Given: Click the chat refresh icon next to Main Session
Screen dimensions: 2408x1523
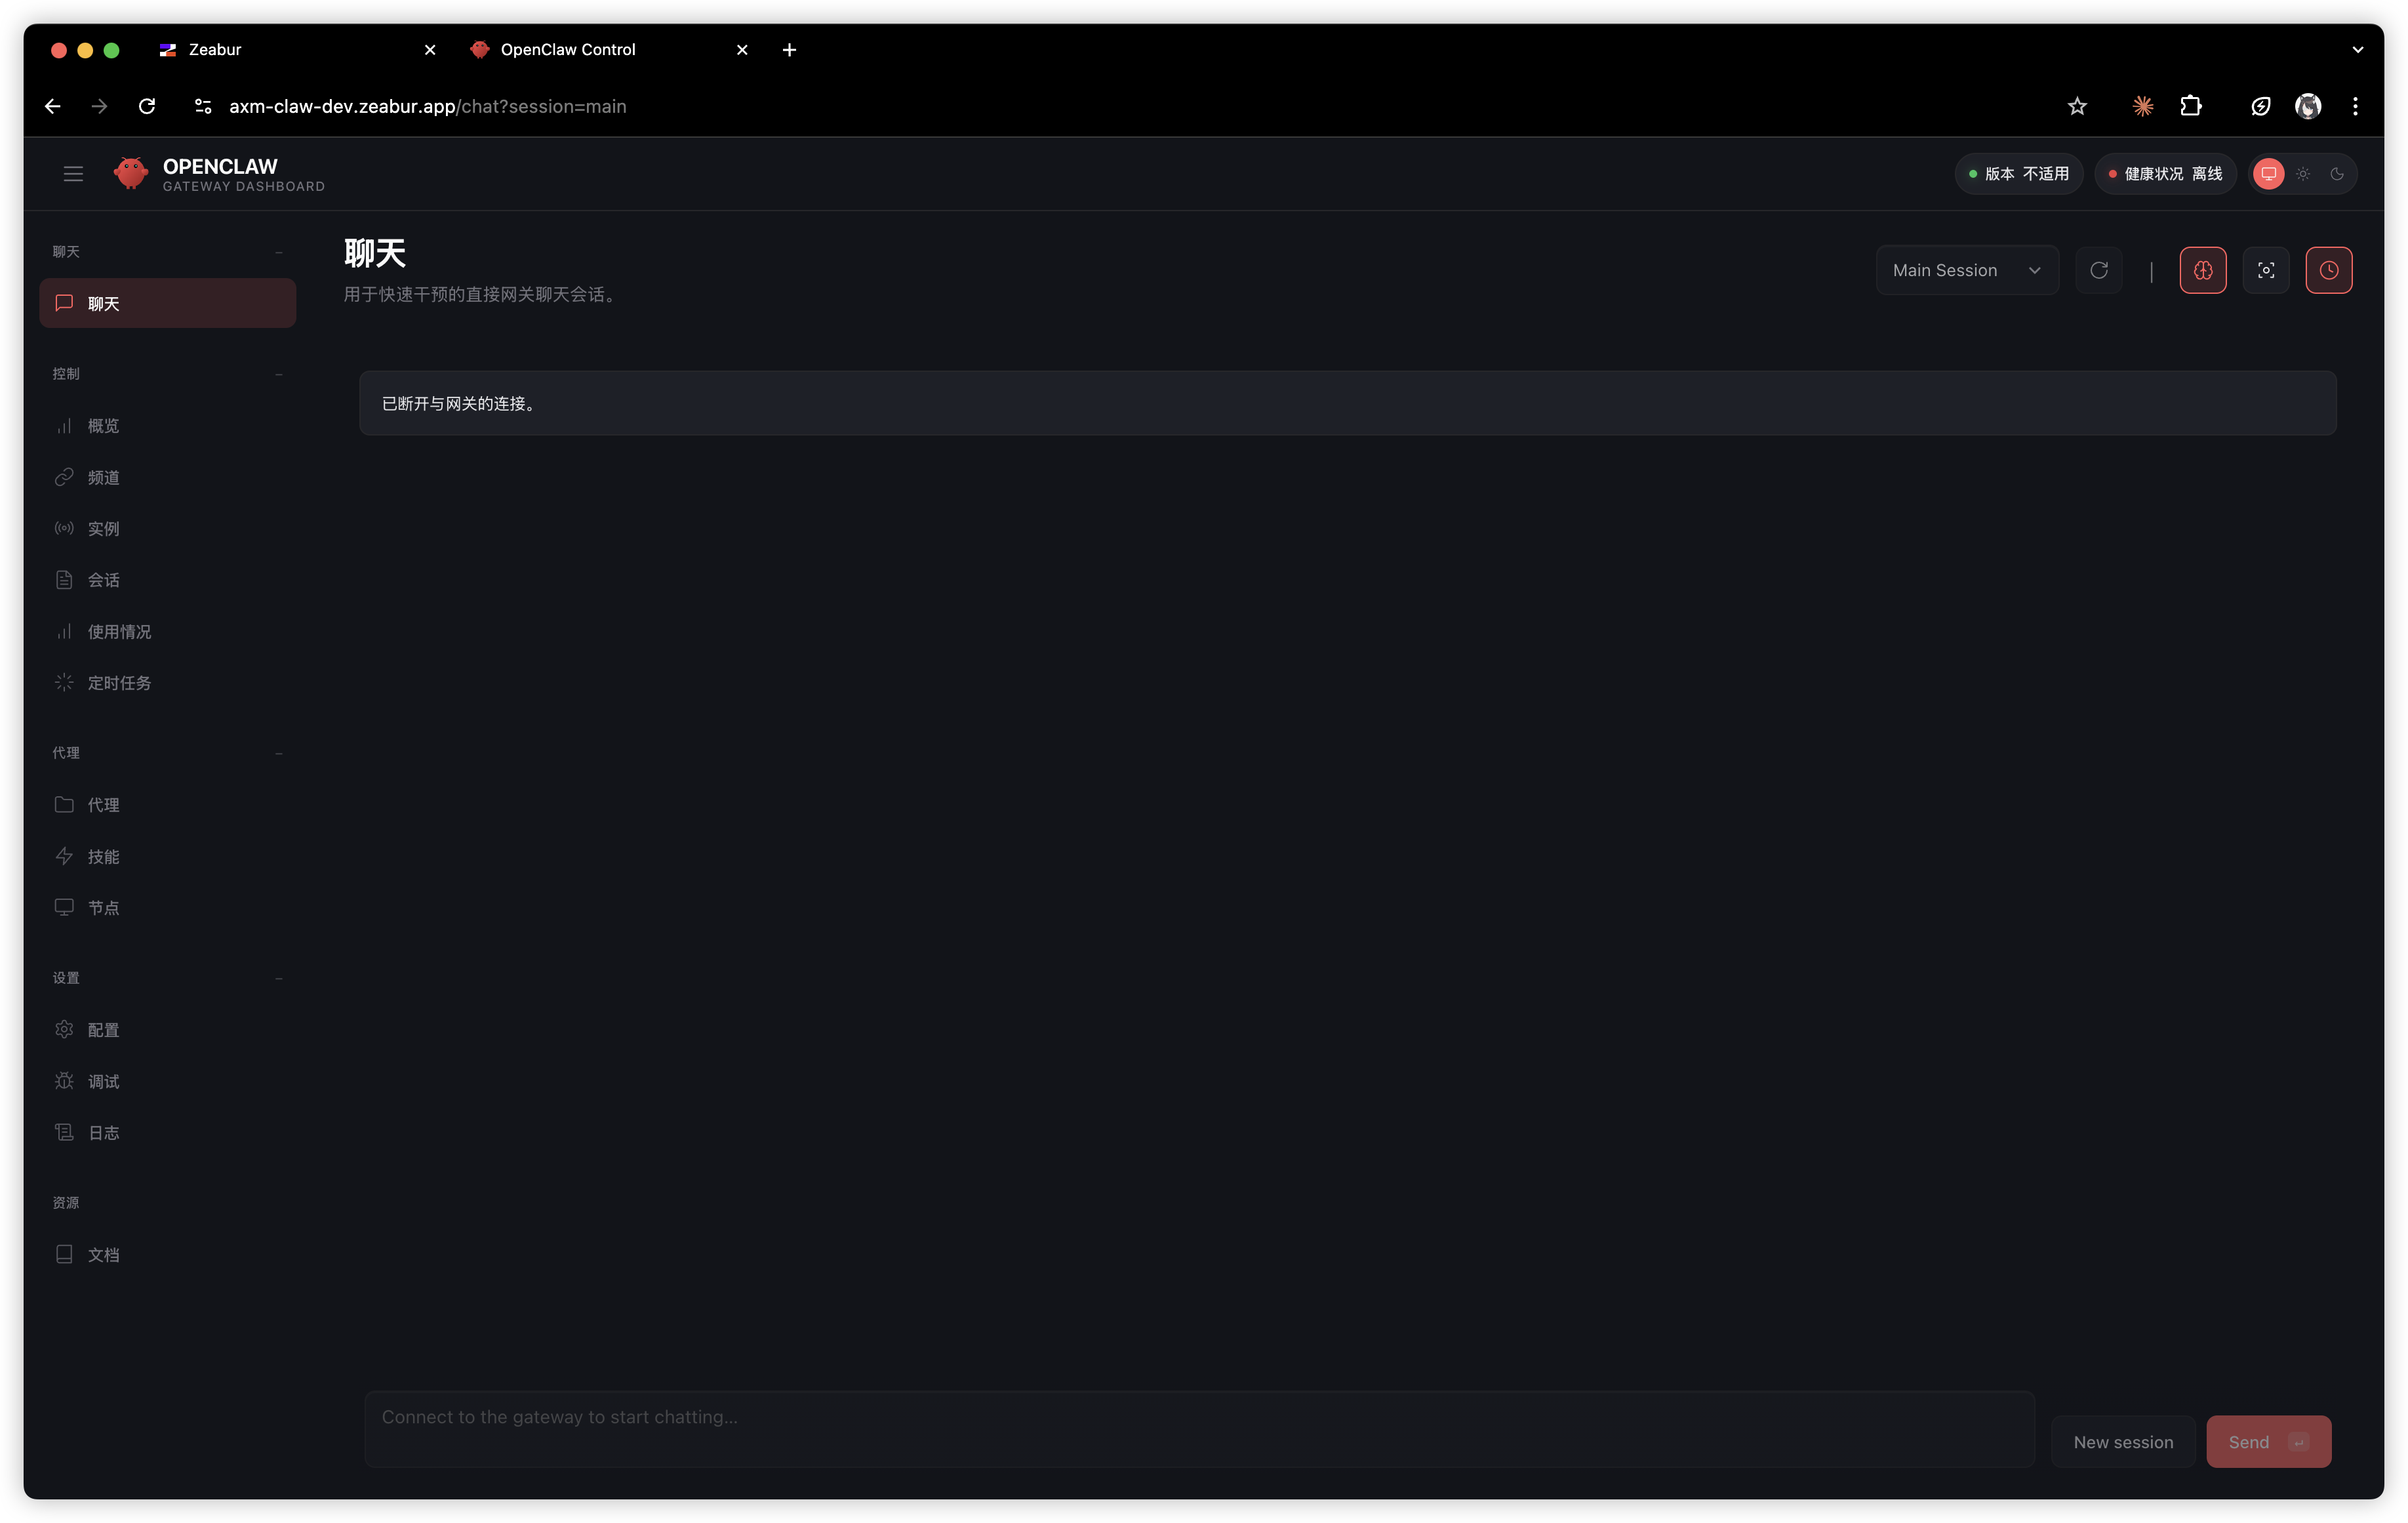Looking at the screenshot, I should coord(2099,270).
